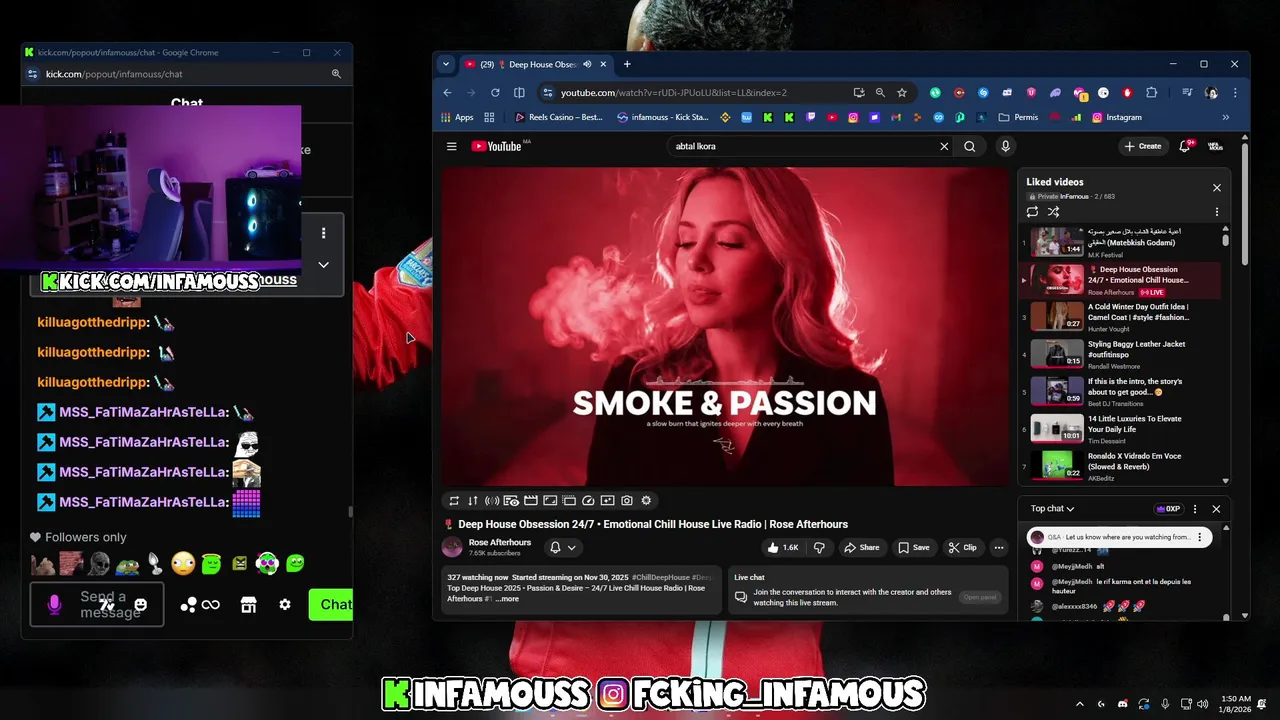Toggle playlist loop in Liked videos
The image size is (1280, 720).
pos(1032,212)
